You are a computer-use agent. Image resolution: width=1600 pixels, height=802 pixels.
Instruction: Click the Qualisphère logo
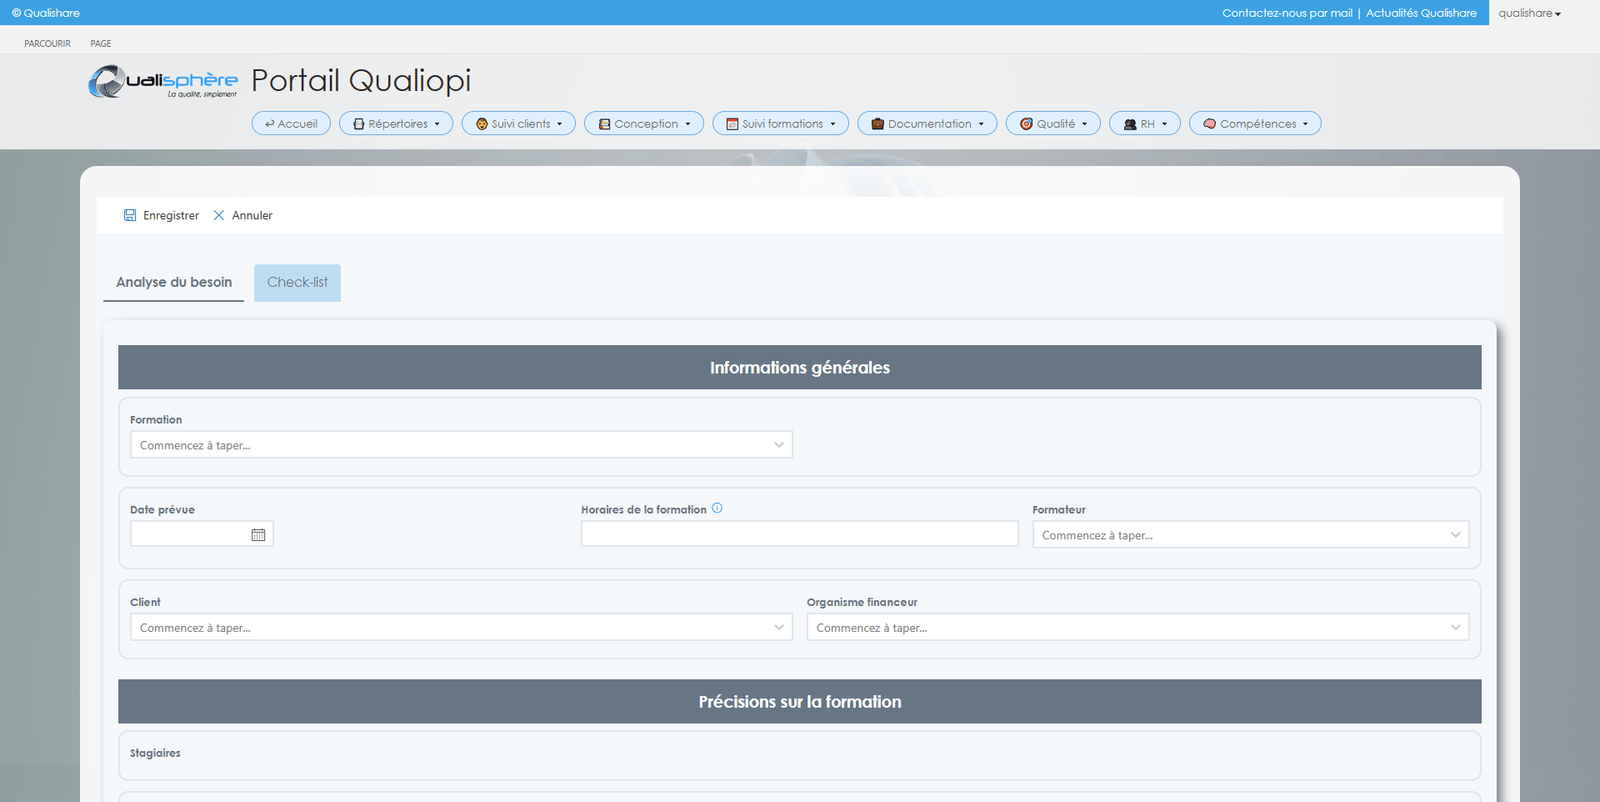(163, 82)
